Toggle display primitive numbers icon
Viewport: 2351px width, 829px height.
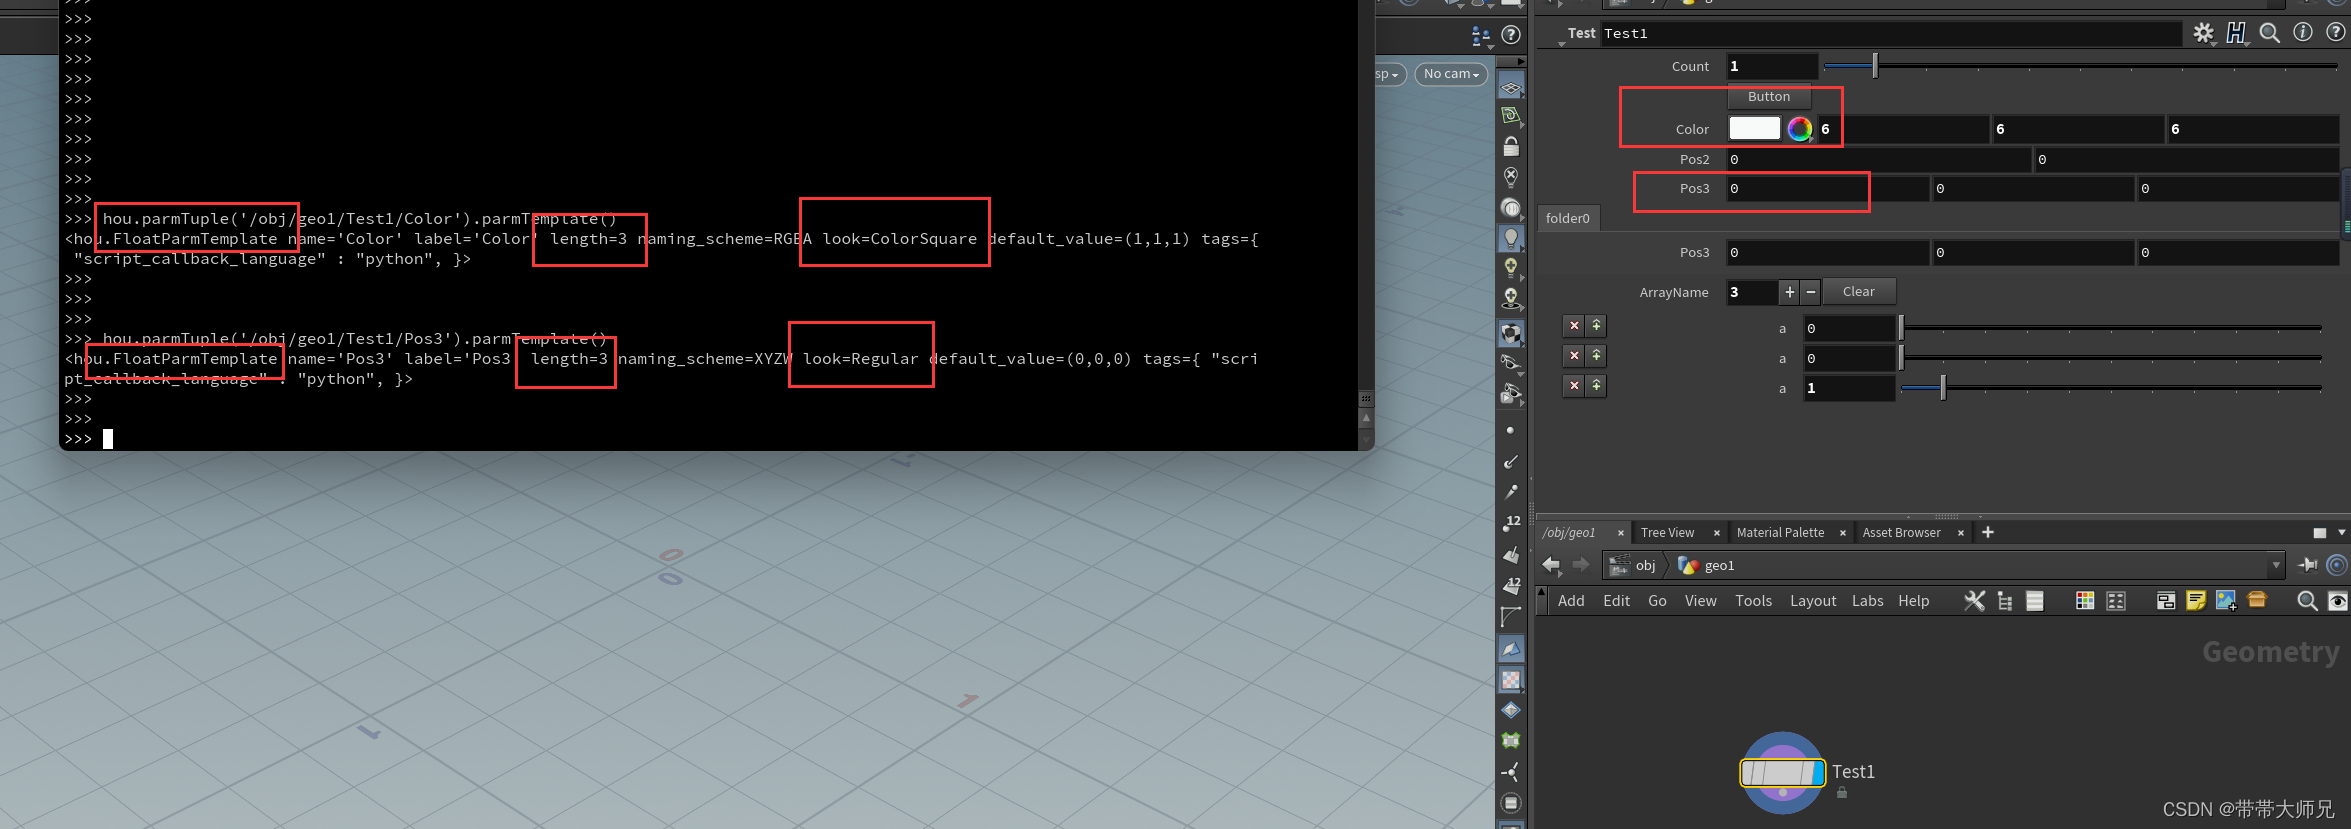1511,584
